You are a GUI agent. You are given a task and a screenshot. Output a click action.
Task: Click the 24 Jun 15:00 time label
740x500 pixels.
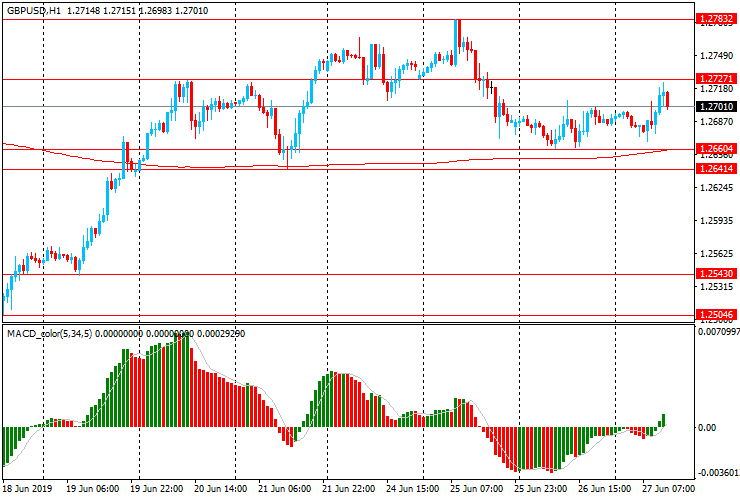(x=413, y=488)
